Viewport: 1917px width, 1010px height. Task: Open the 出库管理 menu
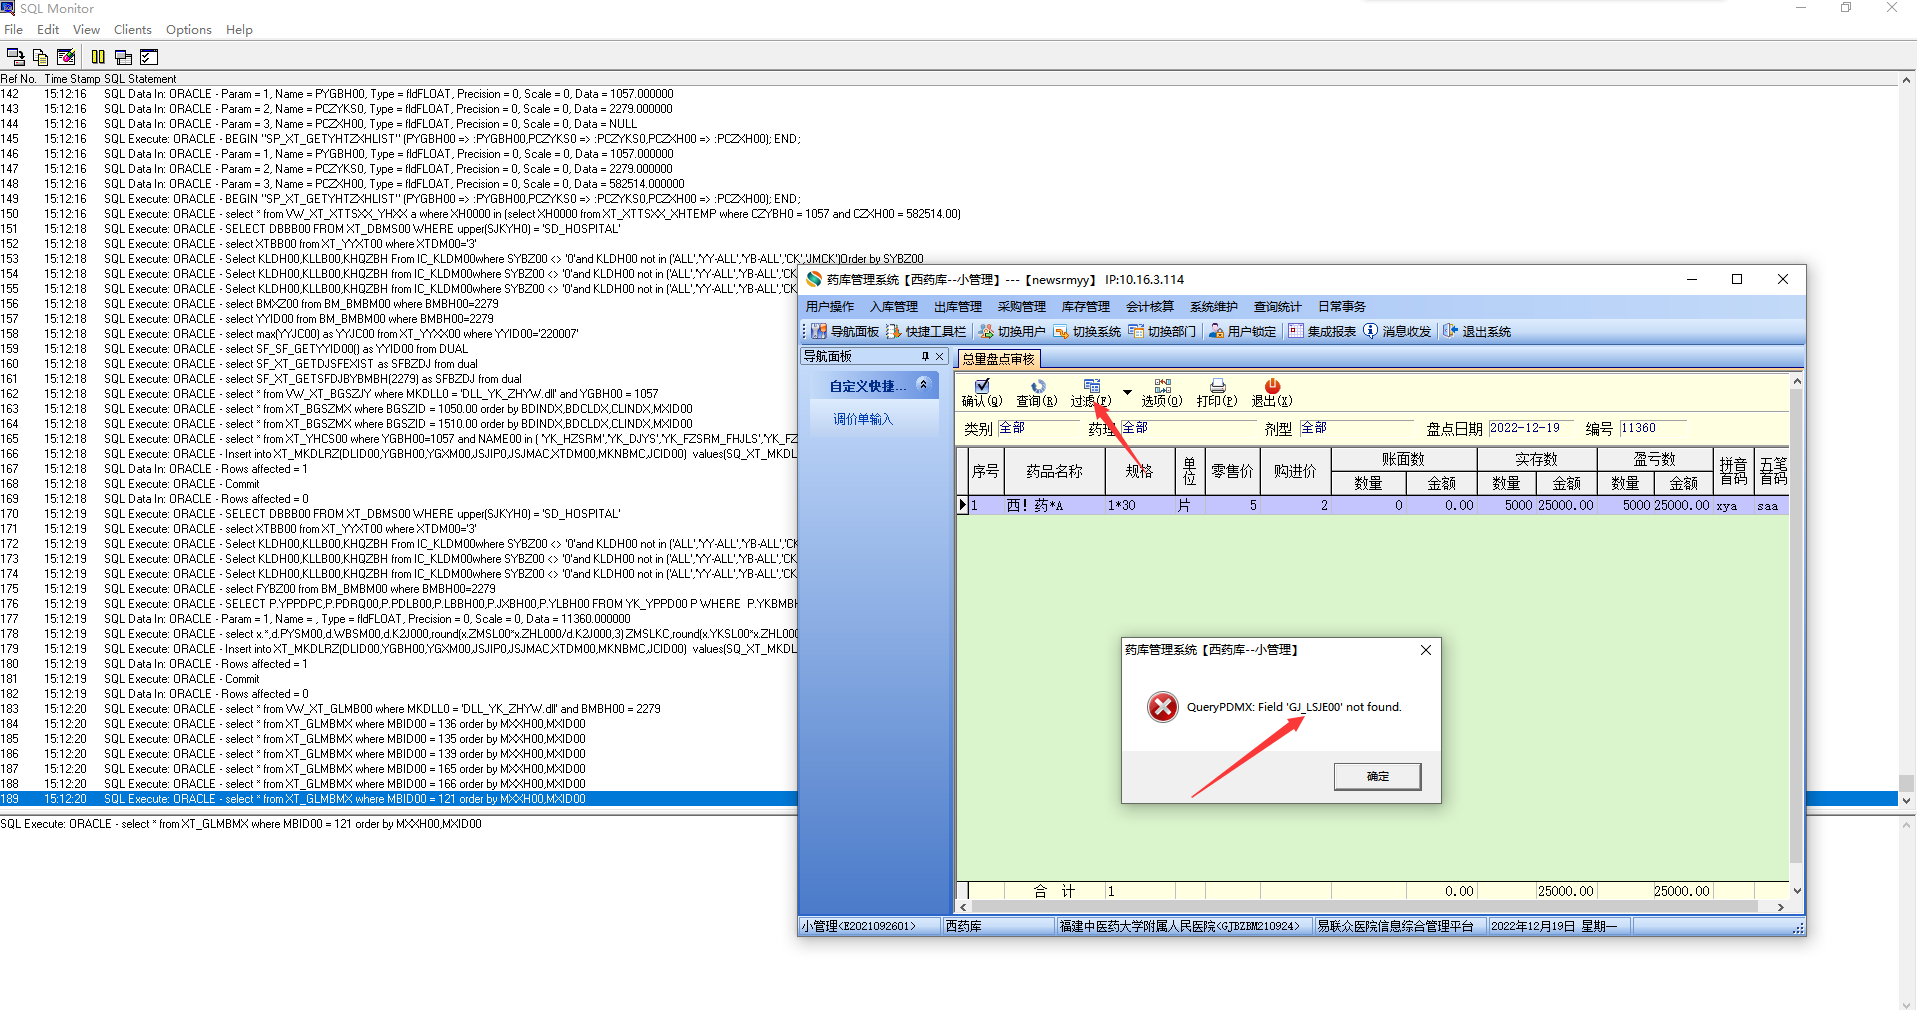pyautogui.click(x=958, y=307)
